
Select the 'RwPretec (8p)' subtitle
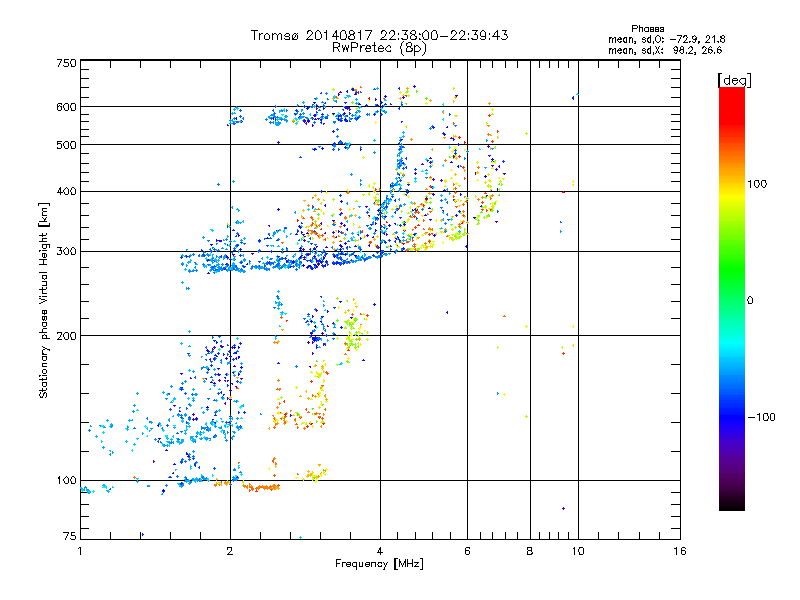(x=379, y=48)
